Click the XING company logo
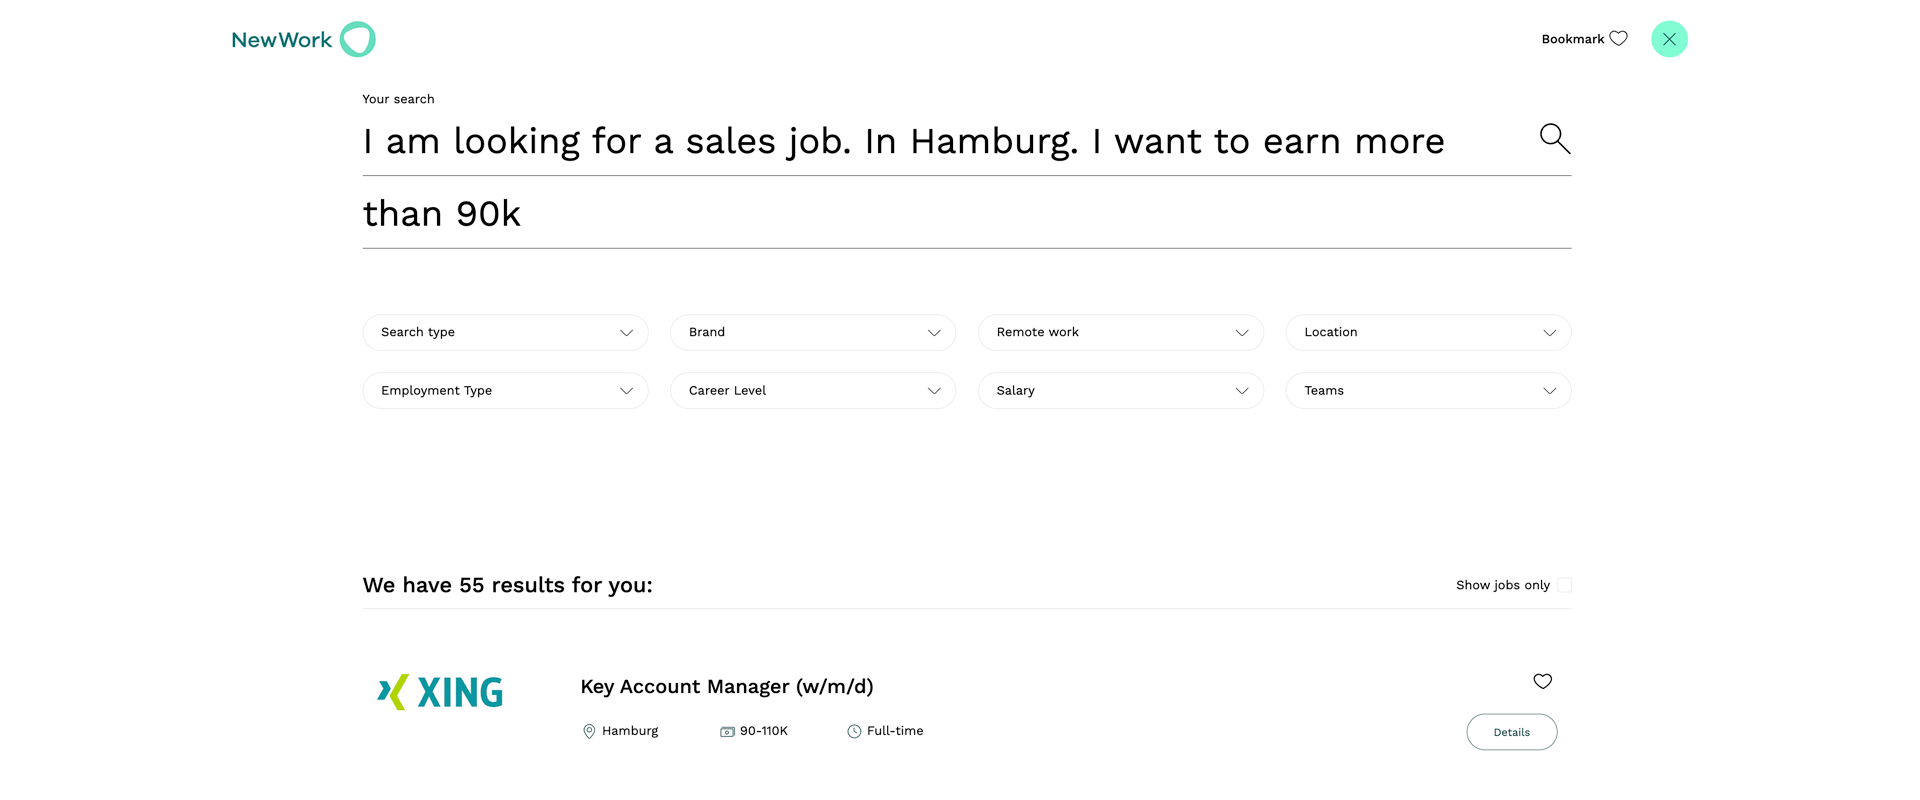Screen dimensions: 1920x800 (440, 692)
